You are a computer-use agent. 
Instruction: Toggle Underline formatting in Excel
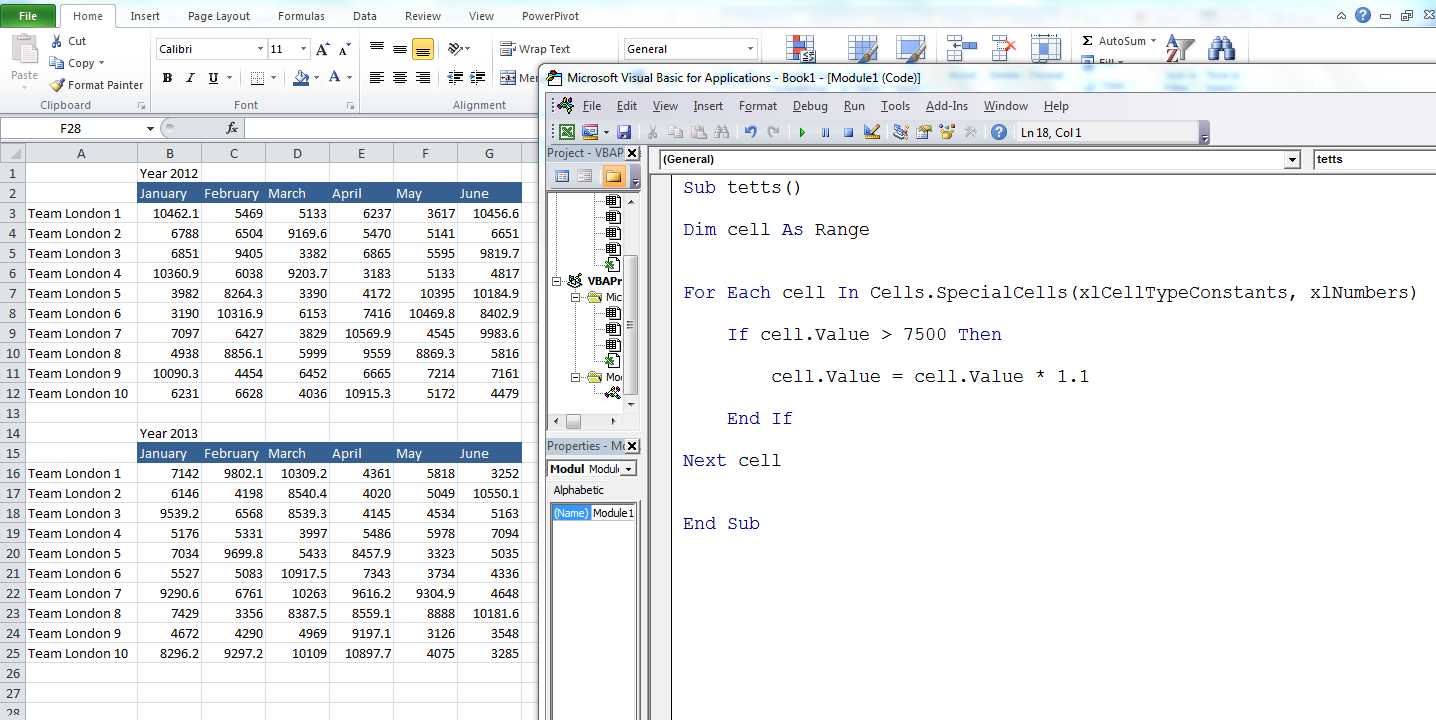click(213, 78)
